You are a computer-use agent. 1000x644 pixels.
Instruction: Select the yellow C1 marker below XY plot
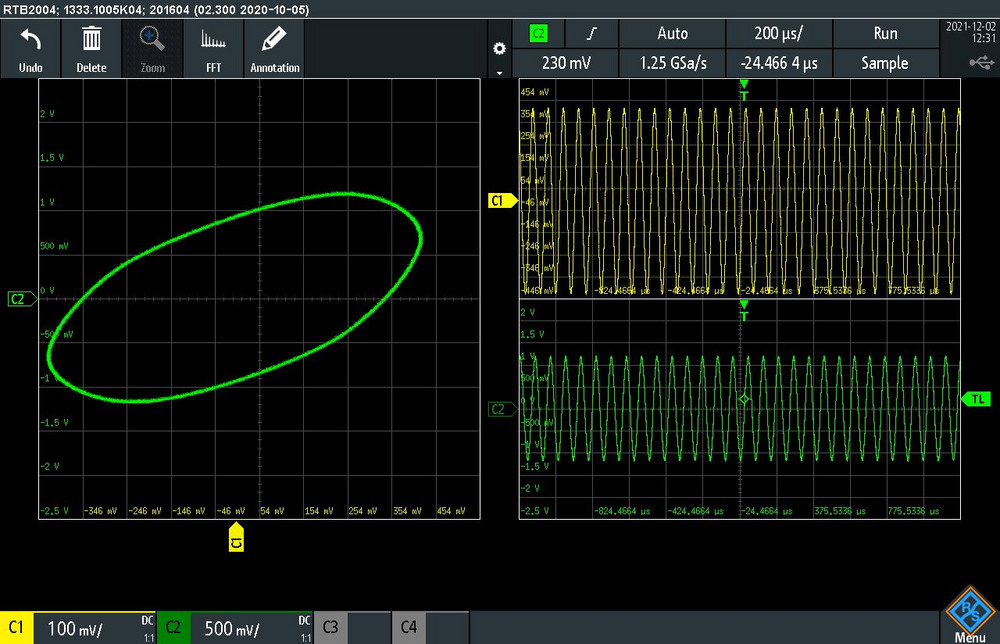pyautogui.click(x=236, y=537)
